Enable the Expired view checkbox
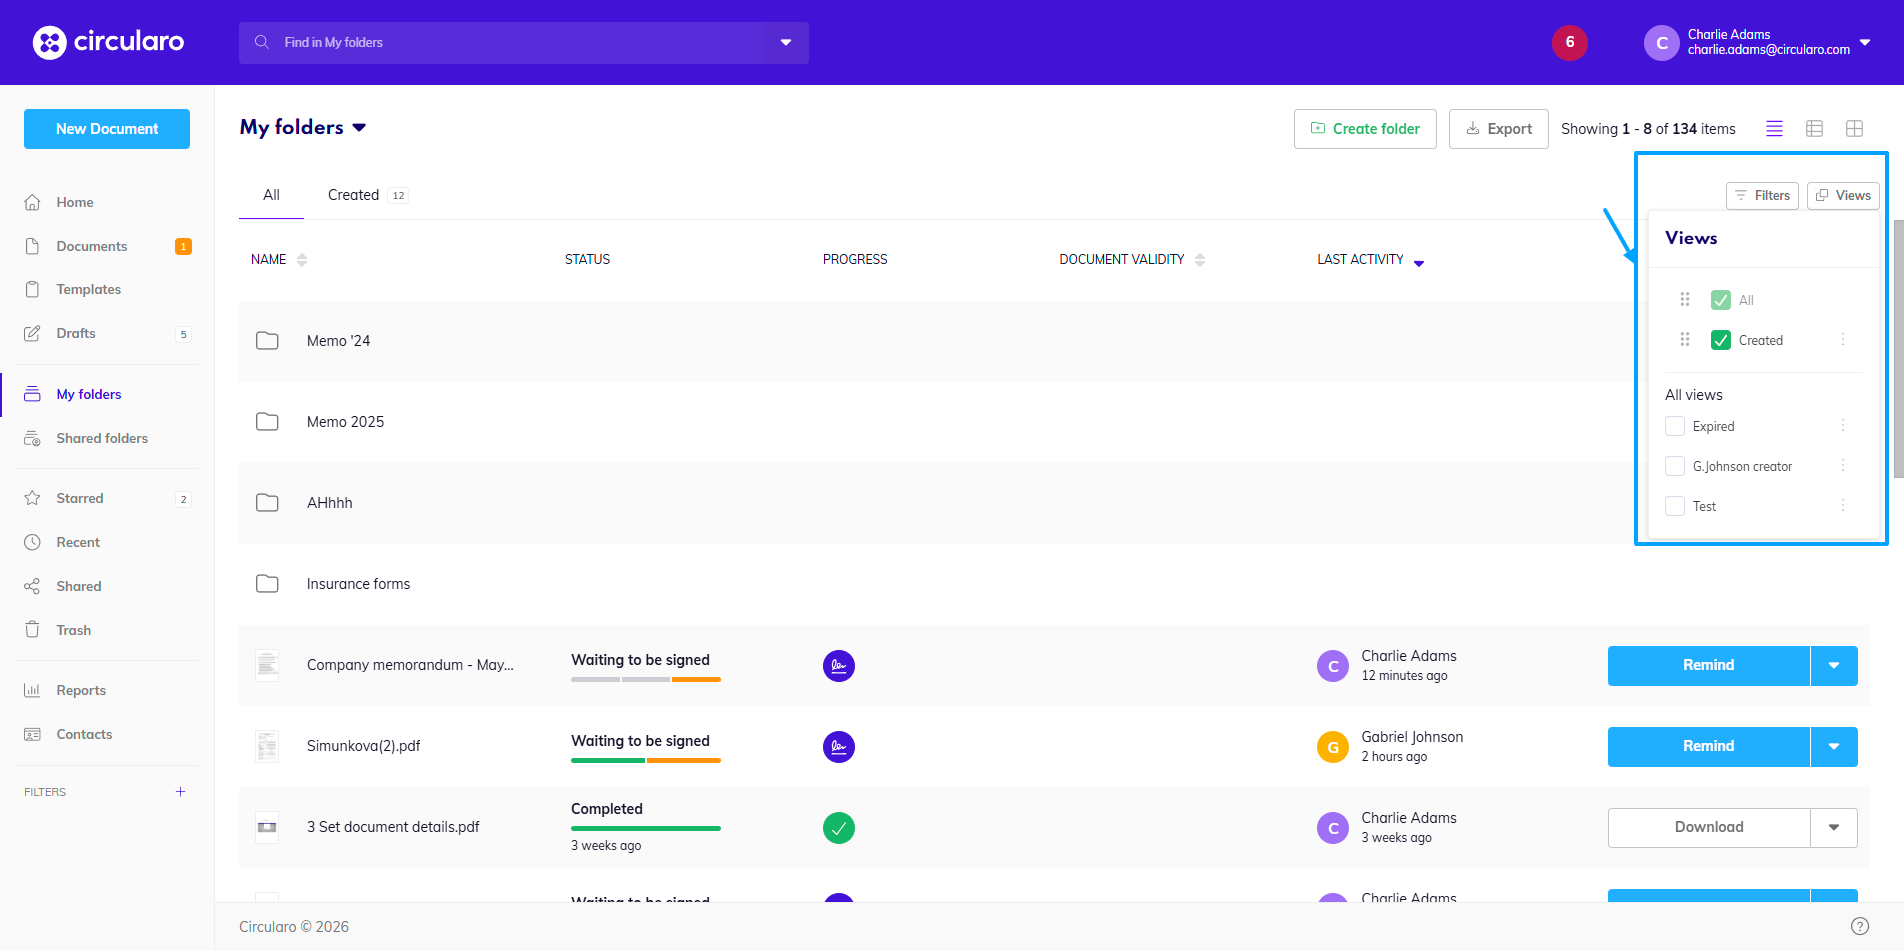This screenshot has height=951, width=1904. 1675,426
